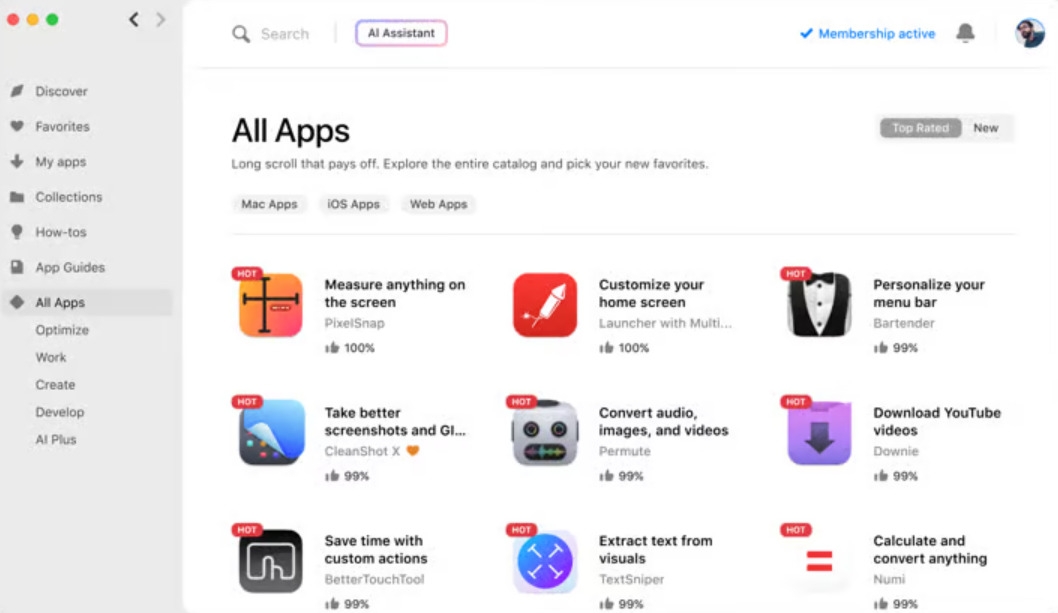Open the Launcher rocket app icon
The image size is (1058, 613).
point(545,305)
